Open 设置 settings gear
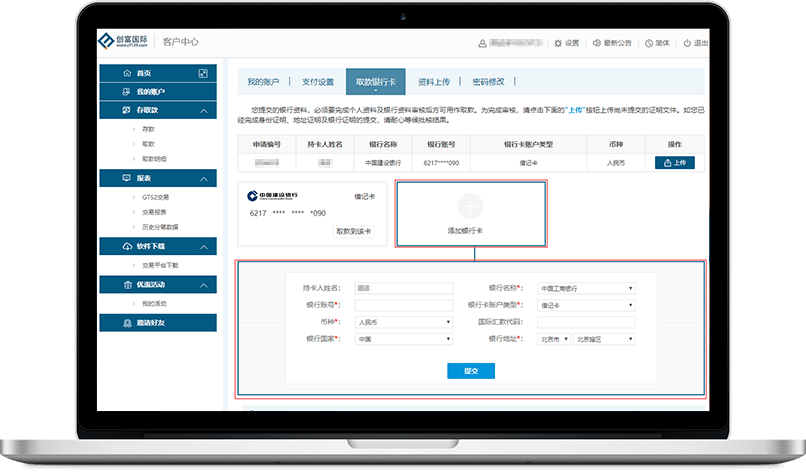This screenshot has height=472, width=806. 558,43
